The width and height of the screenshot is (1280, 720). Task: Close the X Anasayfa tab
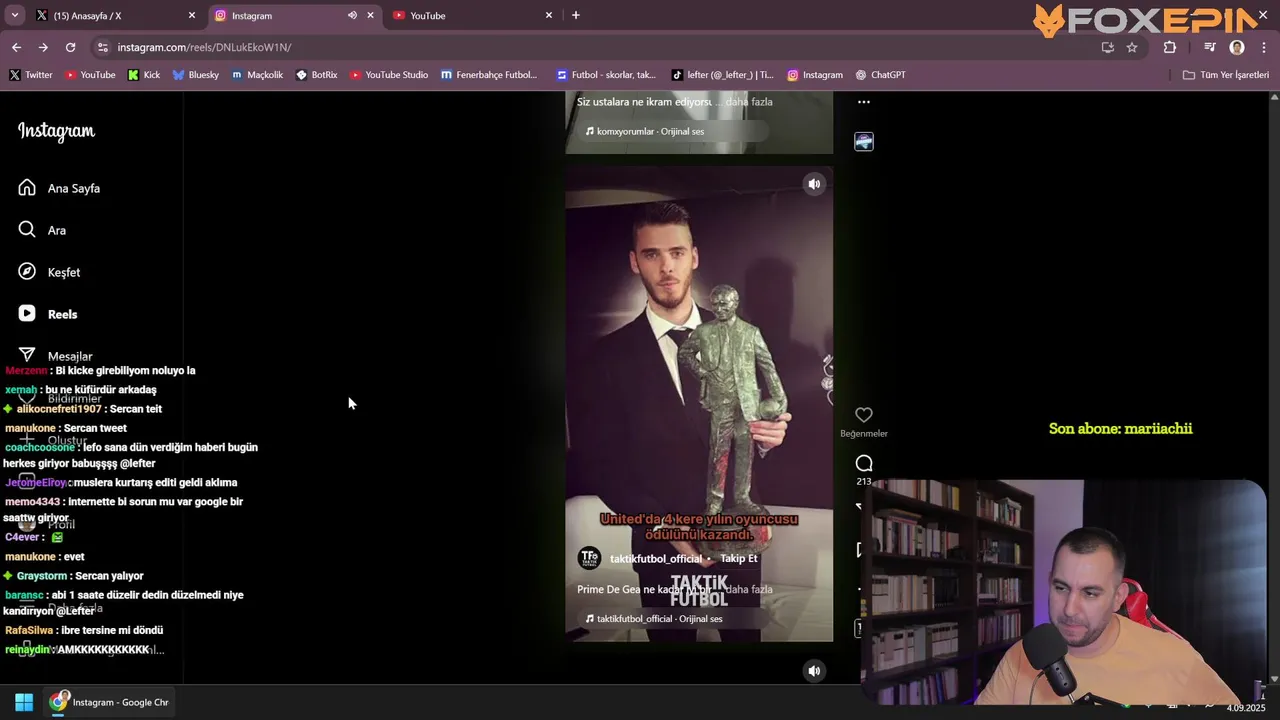pyautogui.click(x=192, y=15)
